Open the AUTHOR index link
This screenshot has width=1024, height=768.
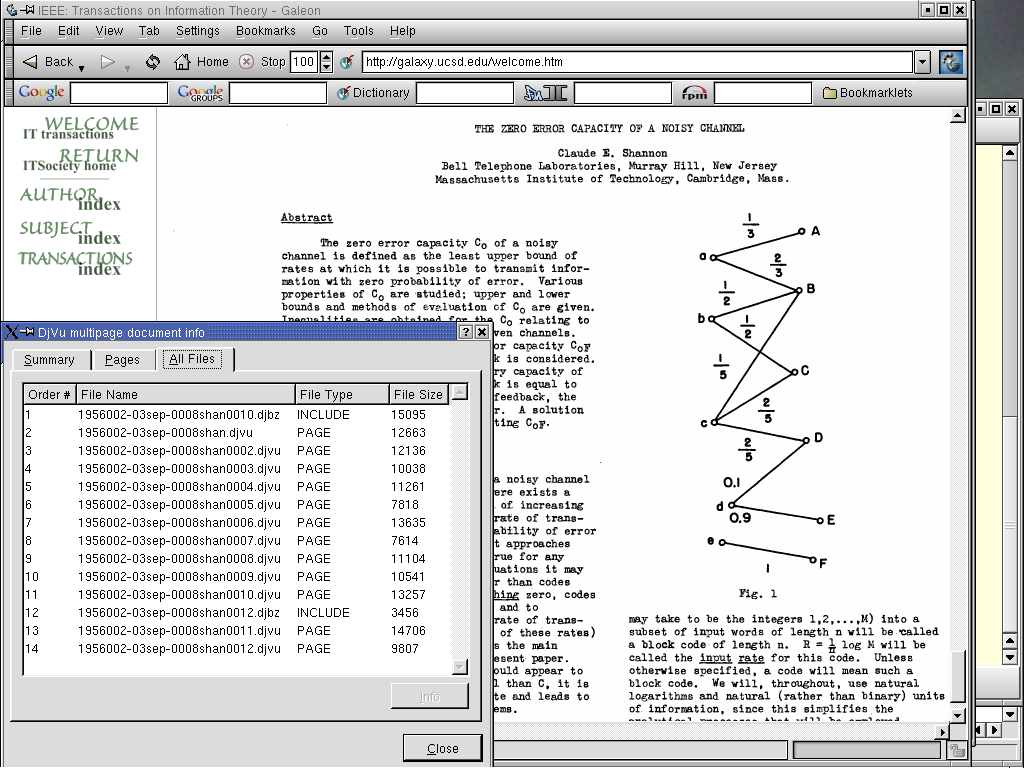(x=71, y=199)
